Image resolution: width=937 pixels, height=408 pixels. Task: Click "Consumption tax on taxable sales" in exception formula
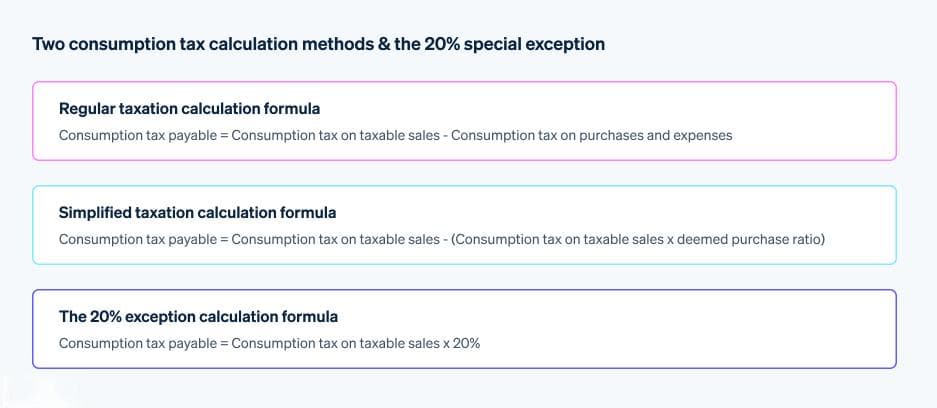click(x=336, y=343)
